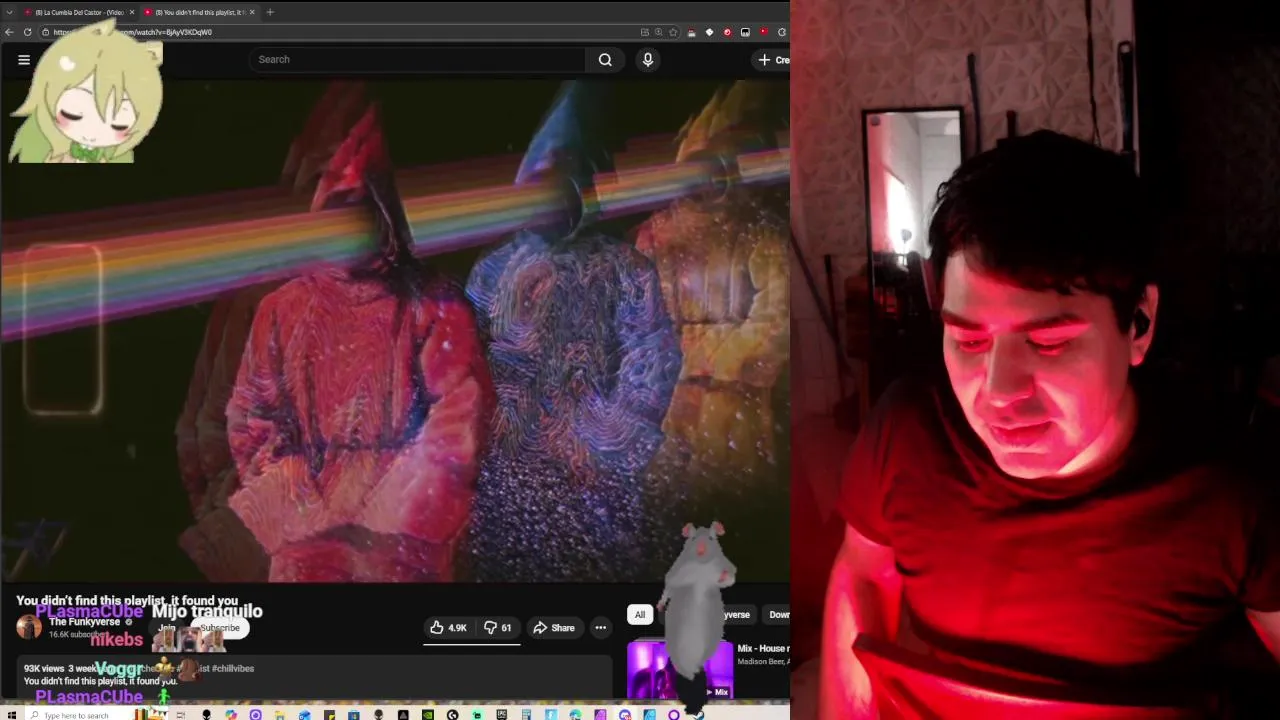Open The Funkyverse channel name link
The width and height of the screenshot is (1280, 720).
click(x=84, y=622)
